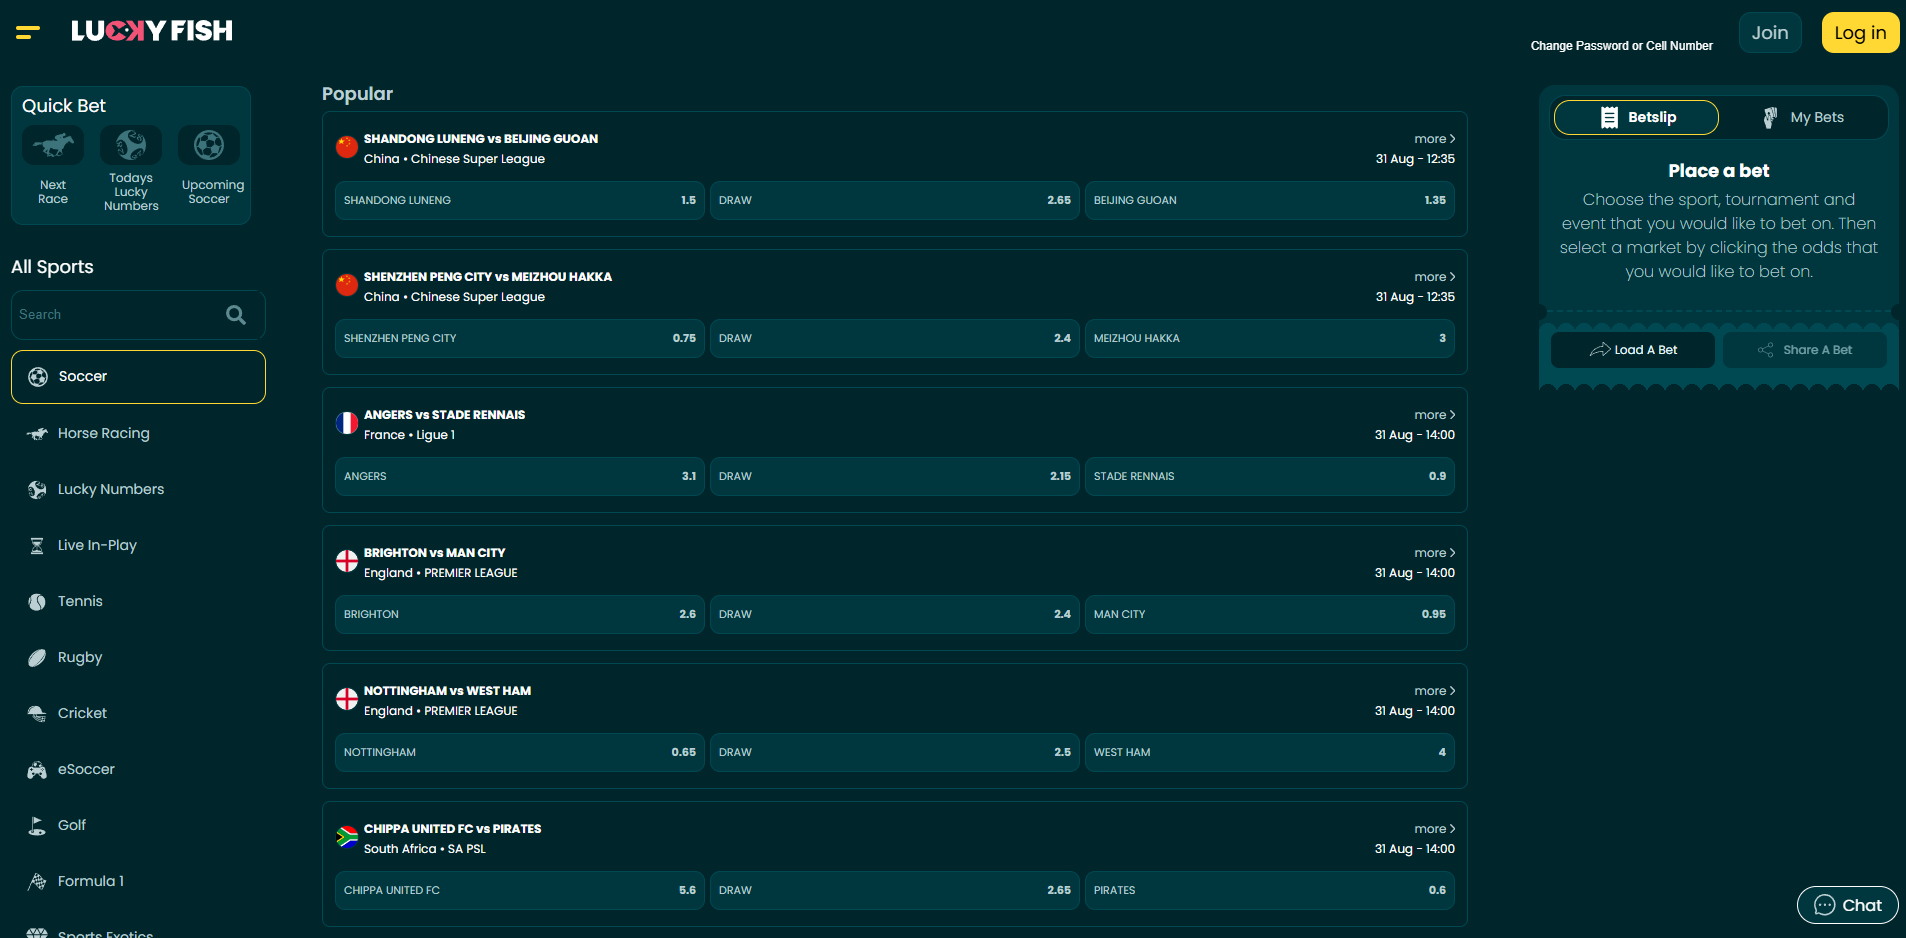
Task: Click the search magnifier icon
Action: coord(236,315)
